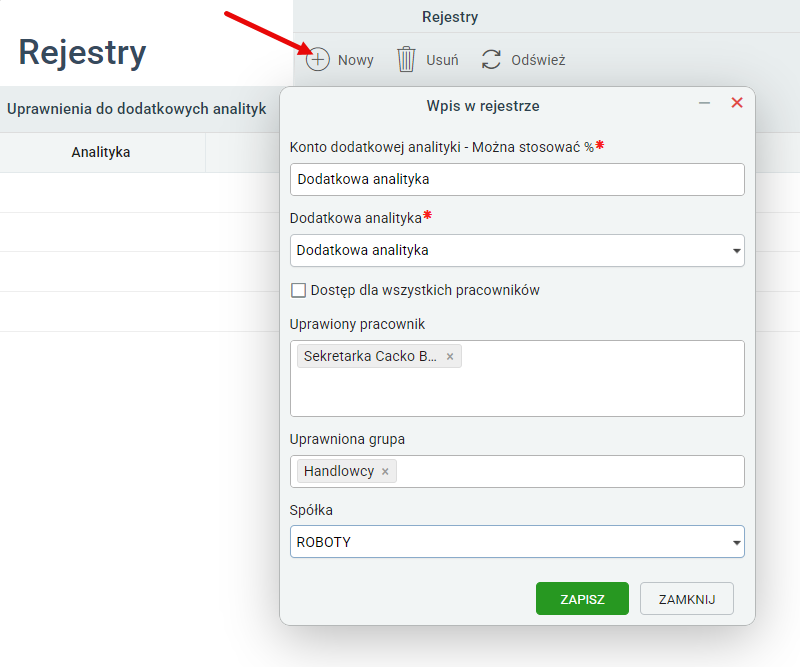Click the Wpis w rejestrze dialog title
Screen dimensions: 800x667
pos(483,106)
